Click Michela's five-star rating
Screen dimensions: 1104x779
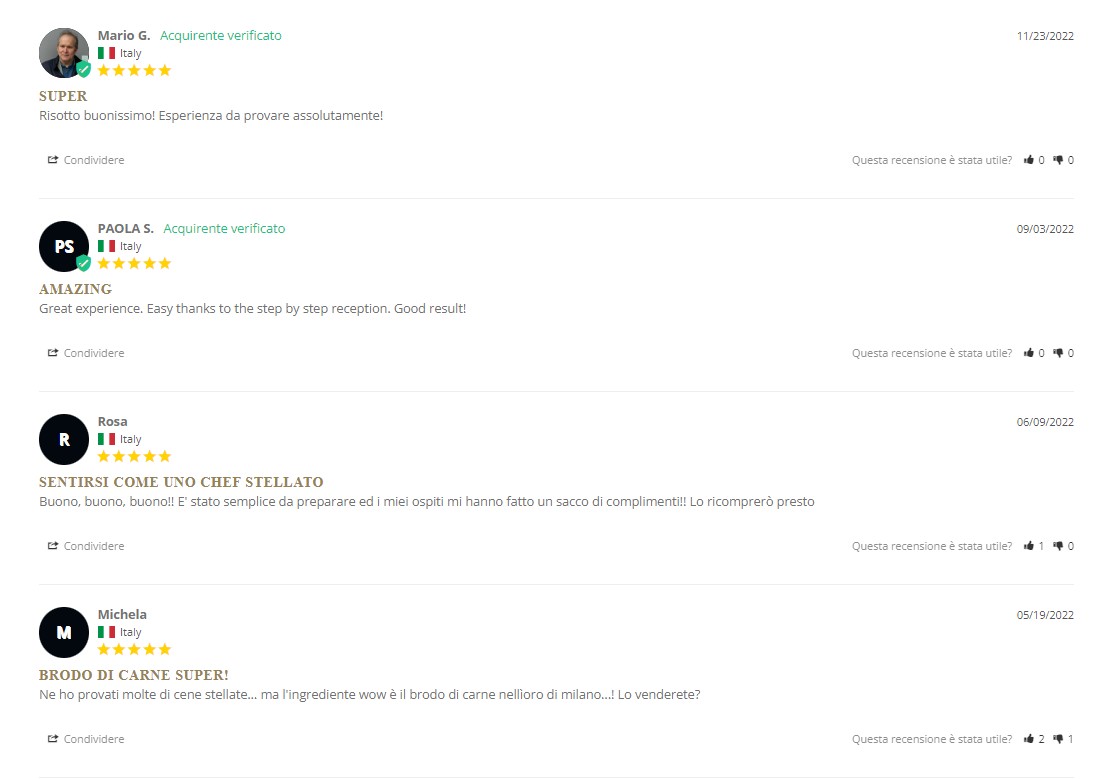134,649
